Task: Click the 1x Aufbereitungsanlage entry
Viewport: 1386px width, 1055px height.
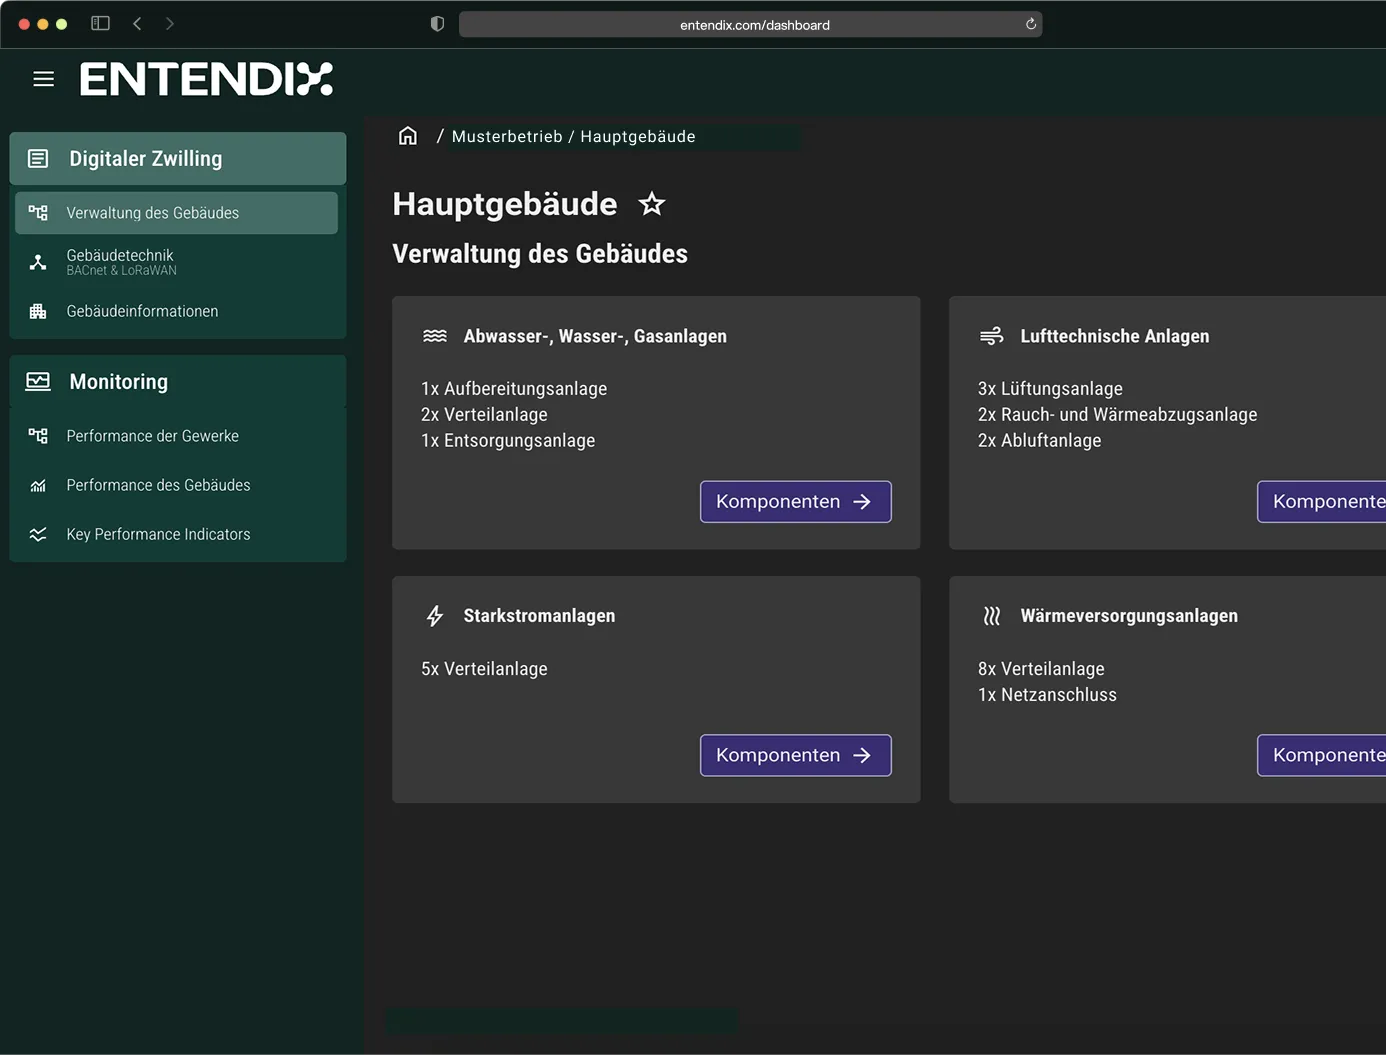Action: click(514, 388)
